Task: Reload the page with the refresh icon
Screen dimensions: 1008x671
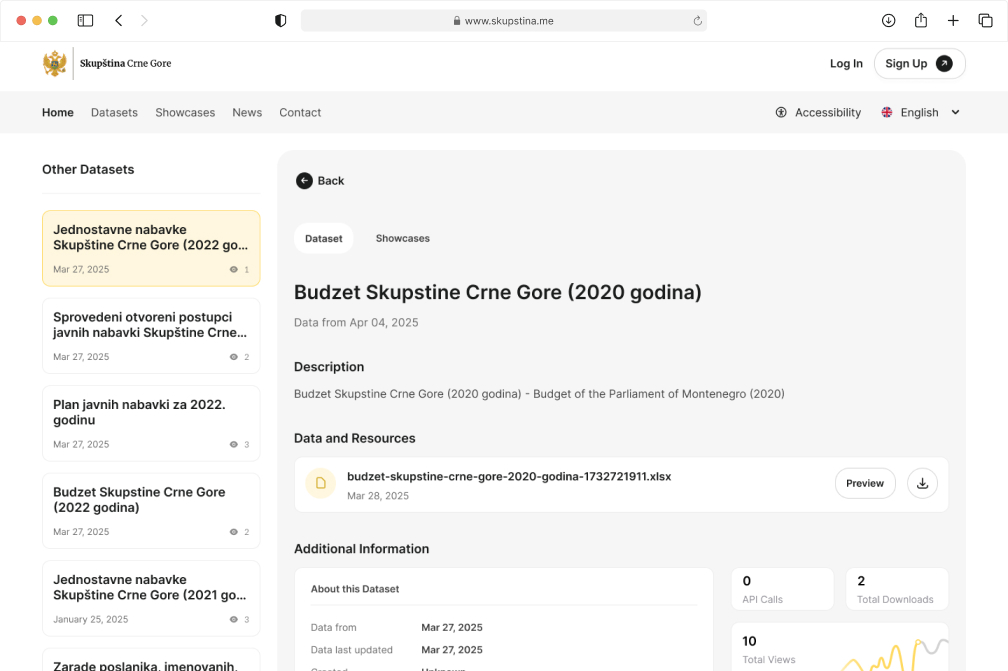Action: [697, 20]
